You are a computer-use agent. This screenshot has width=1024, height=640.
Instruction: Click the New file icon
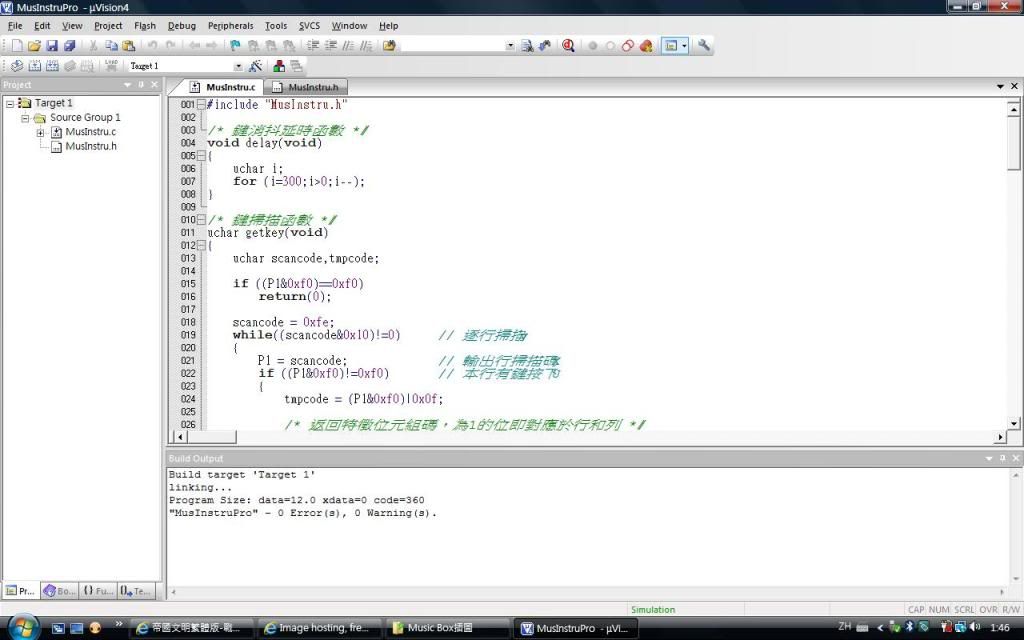tap(16, 46)
